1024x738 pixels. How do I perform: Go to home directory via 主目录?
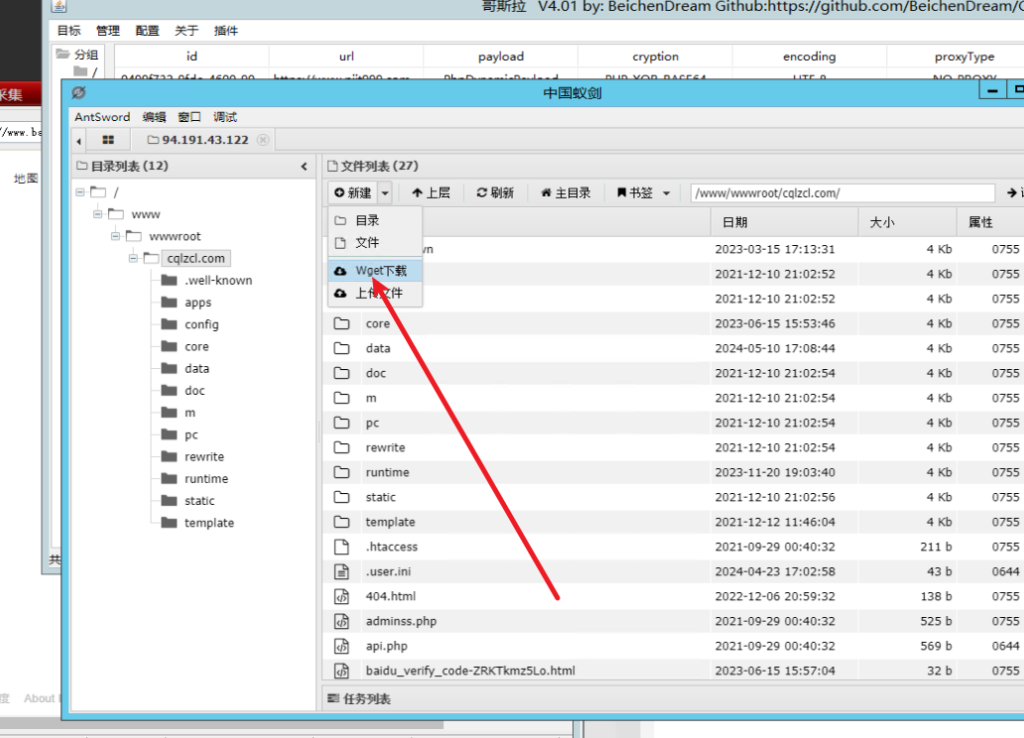pyautogui.click(x=565, y=193)
